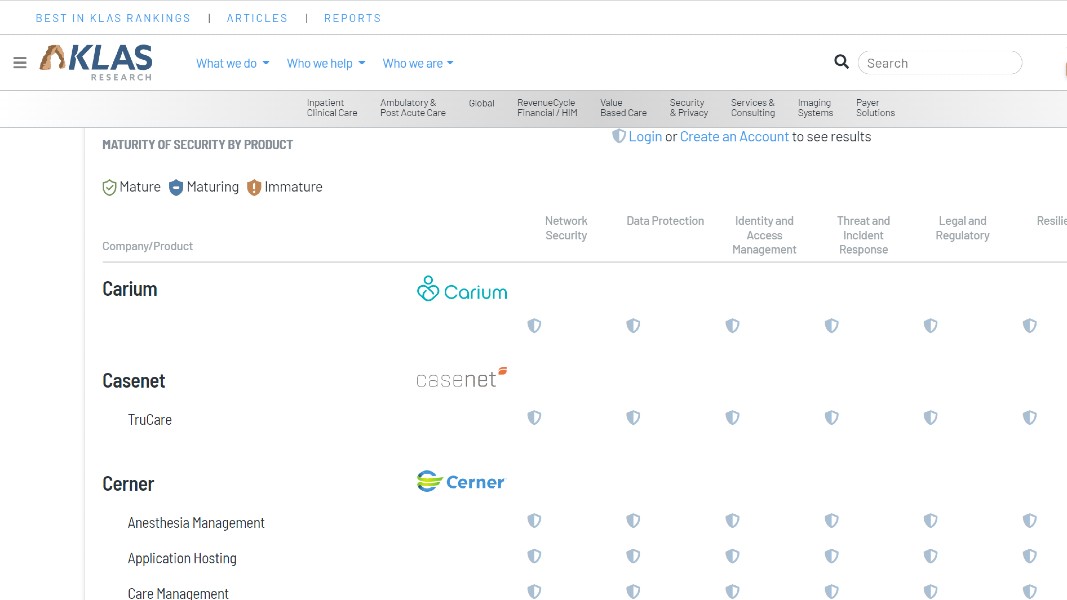1067x600 pixels.
Task: Click the Create an Account link
Action: (734, 137)
